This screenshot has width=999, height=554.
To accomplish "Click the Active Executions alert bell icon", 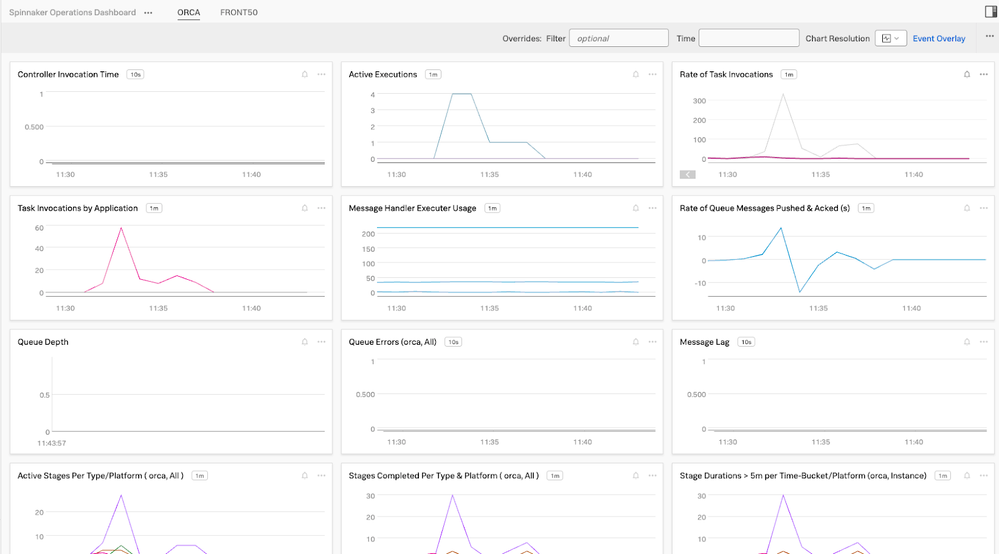I will pyautogui.click(x=636, y=74).
